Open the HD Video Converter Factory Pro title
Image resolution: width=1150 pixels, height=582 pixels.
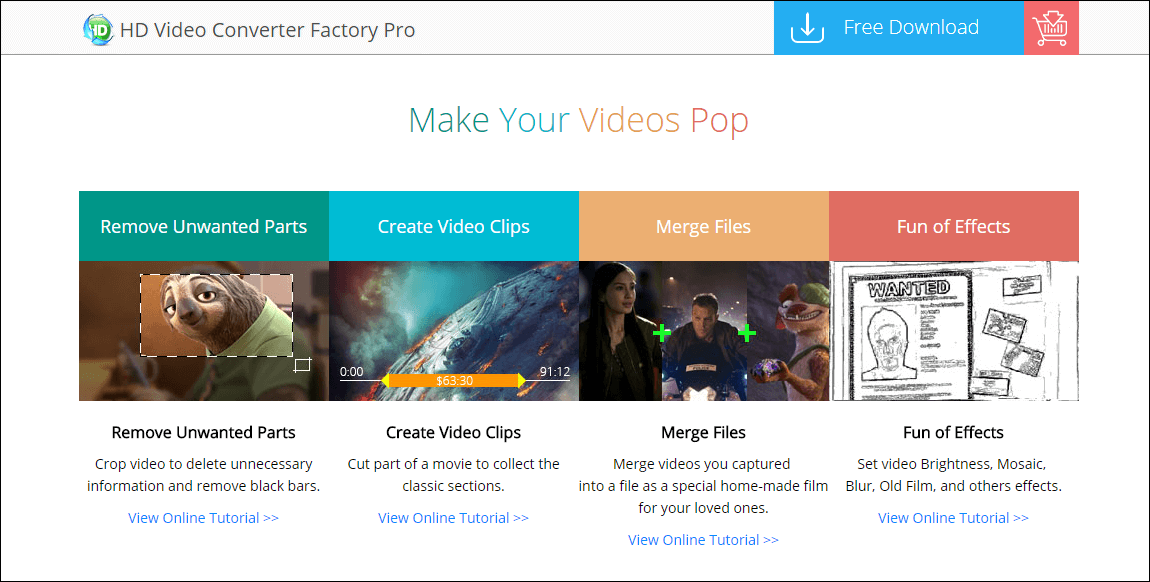(x=268, y=30)
